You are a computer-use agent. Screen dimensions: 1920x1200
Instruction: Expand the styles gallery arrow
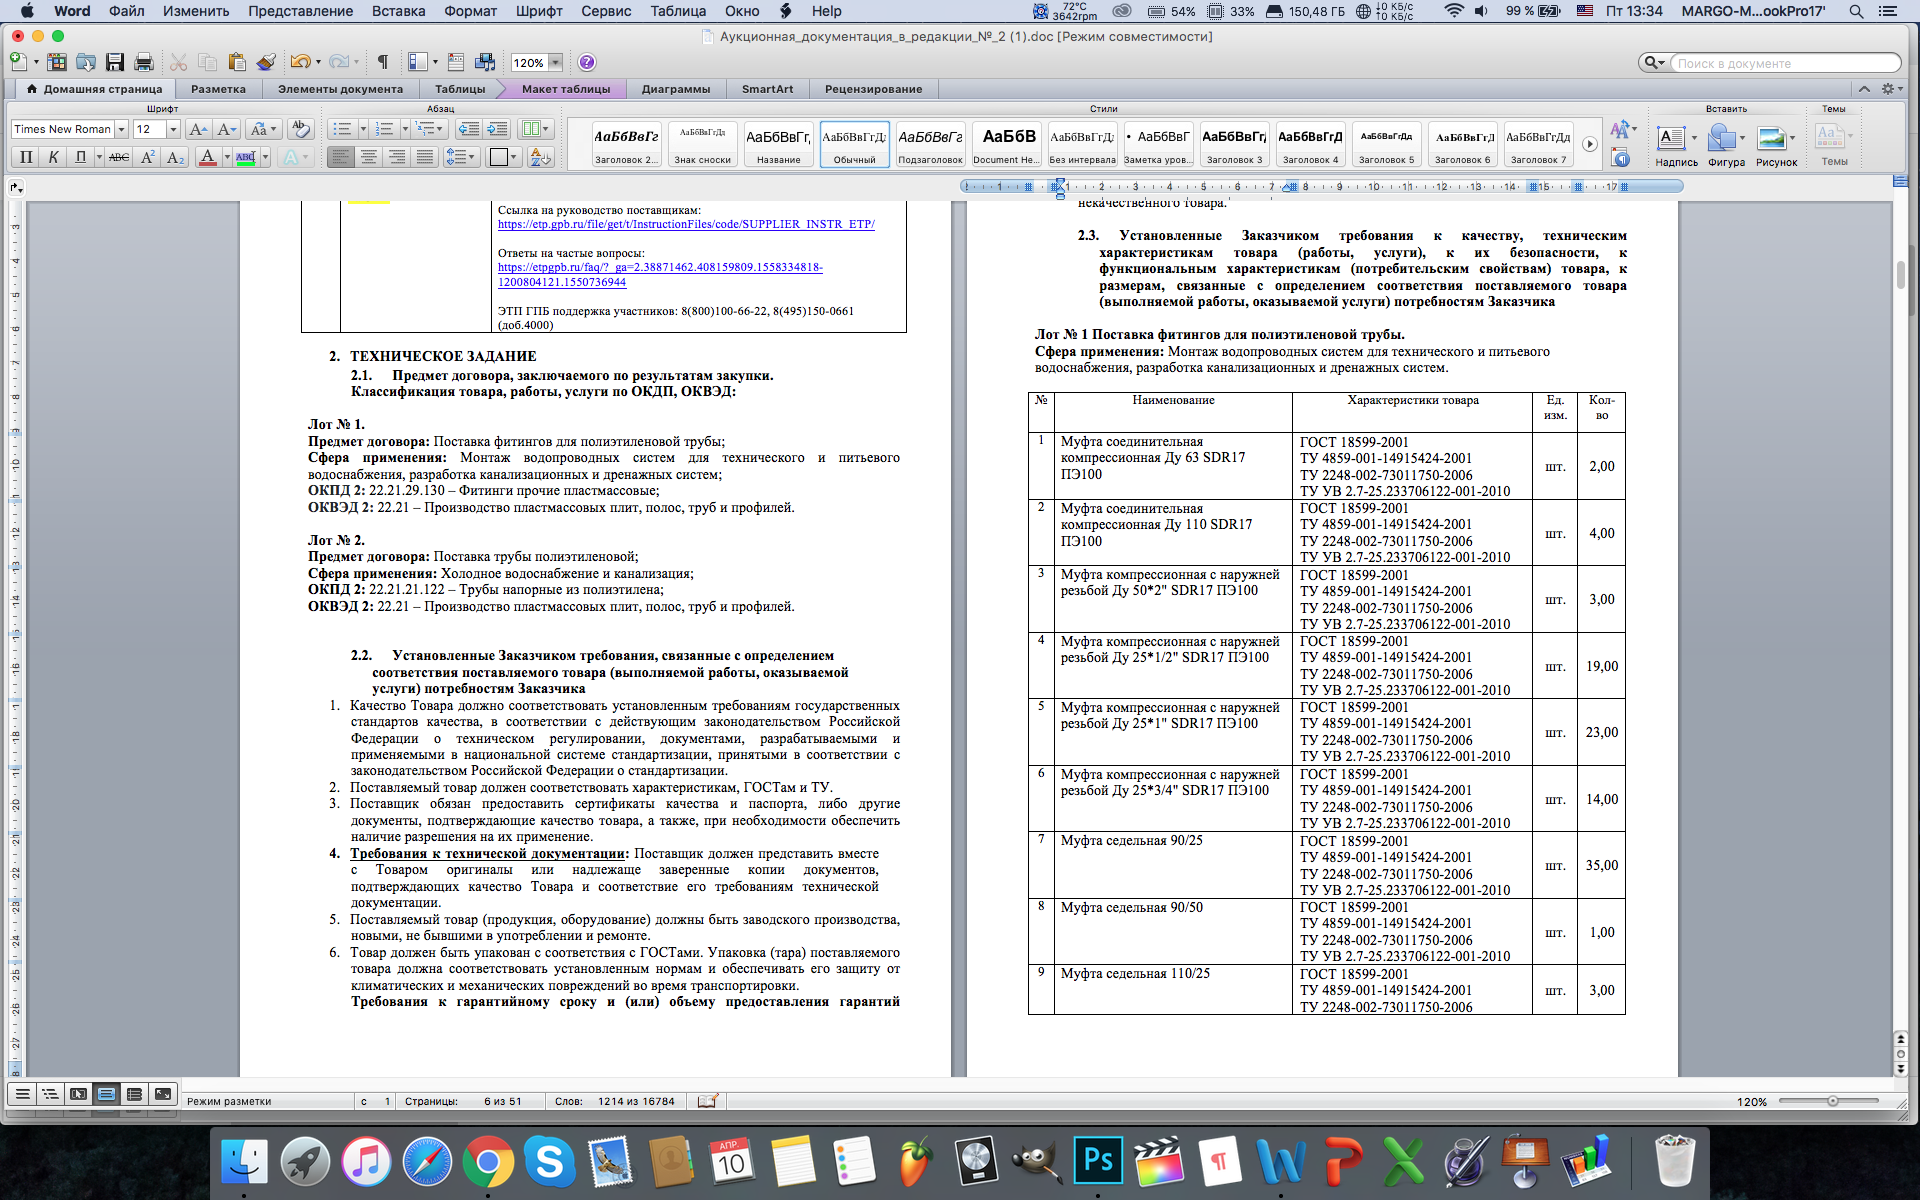pyautogui.click(x=1590, y=144)
